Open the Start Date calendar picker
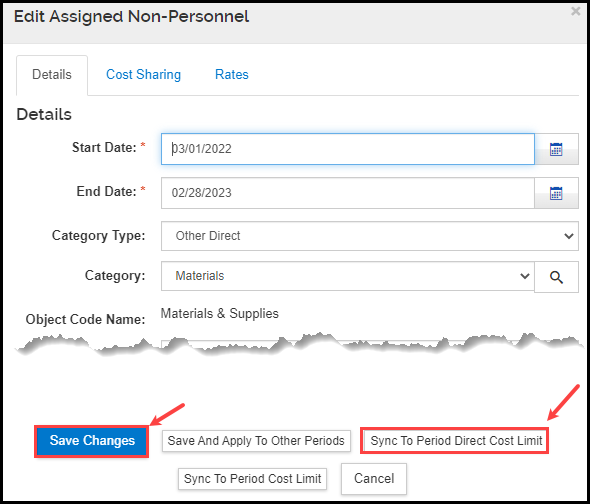 pos(556,149)
